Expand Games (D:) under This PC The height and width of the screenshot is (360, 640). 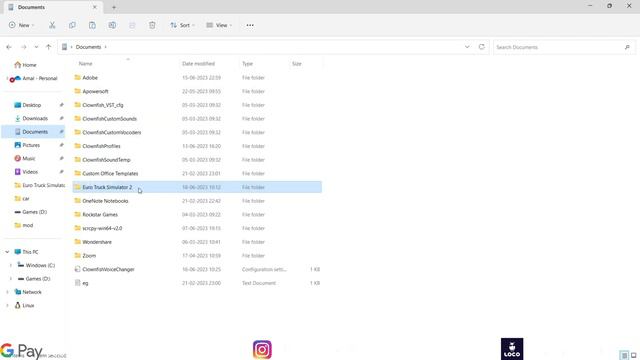[x=11, y=279]
